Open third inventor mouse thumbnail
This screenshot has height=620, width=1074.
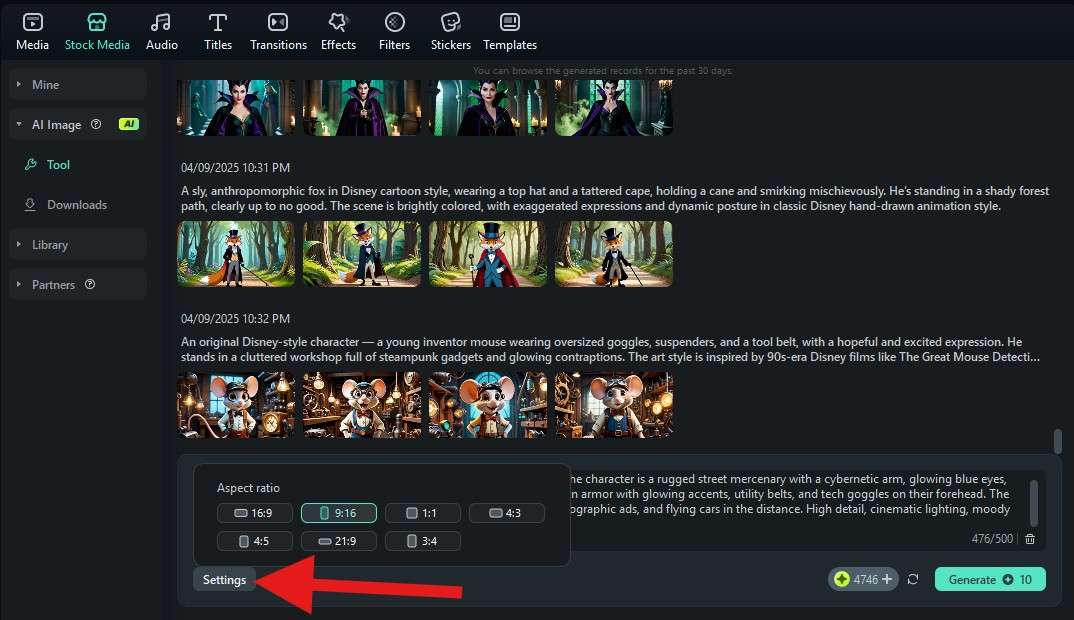click(488, 405)
